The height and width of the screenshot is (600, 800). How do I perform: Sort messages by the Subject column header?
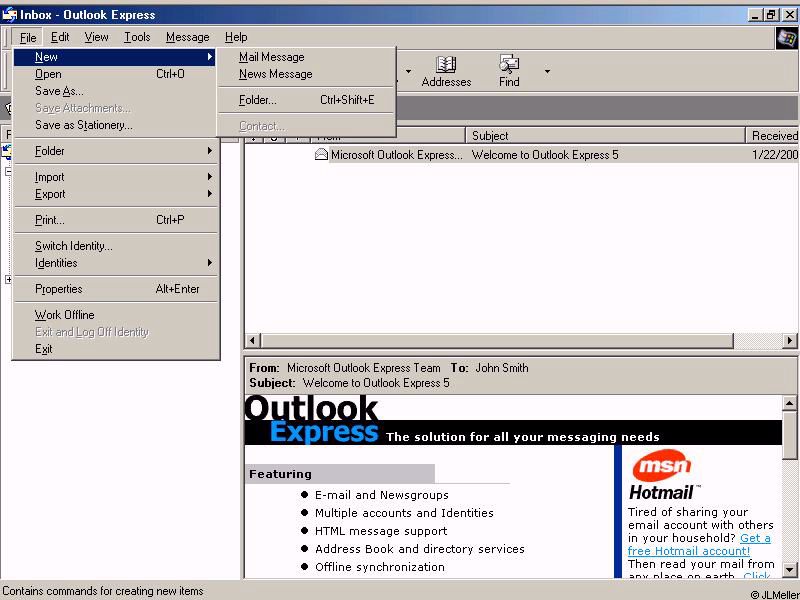[x=605, y=135]
